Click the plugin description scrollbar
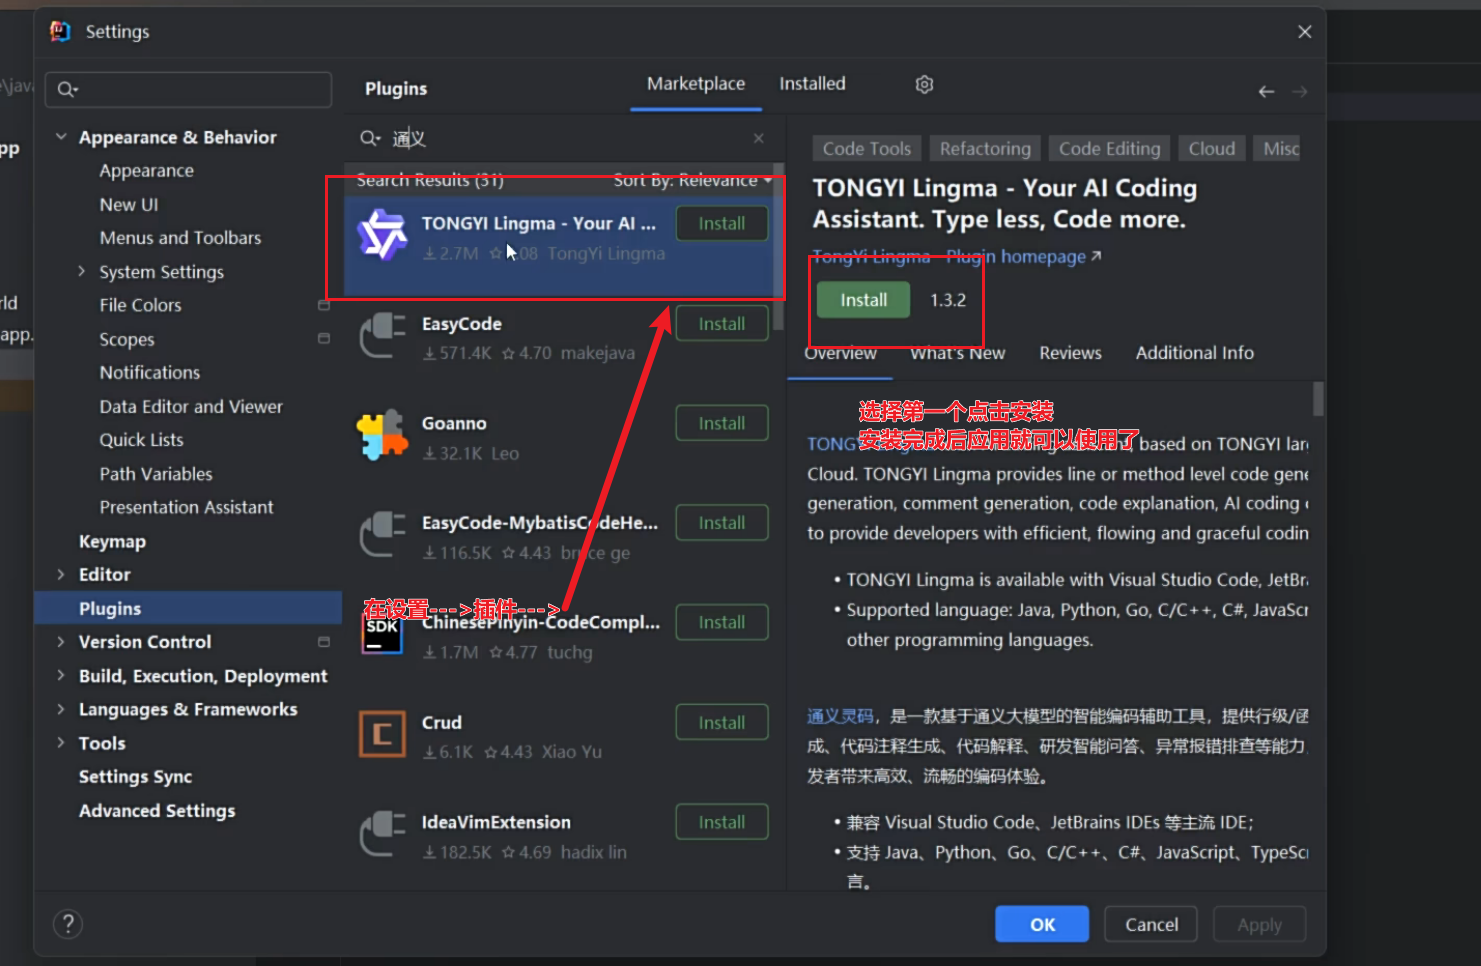Screen dimensions: 1481x966 pyautogui.click(x=1318, y=398)
